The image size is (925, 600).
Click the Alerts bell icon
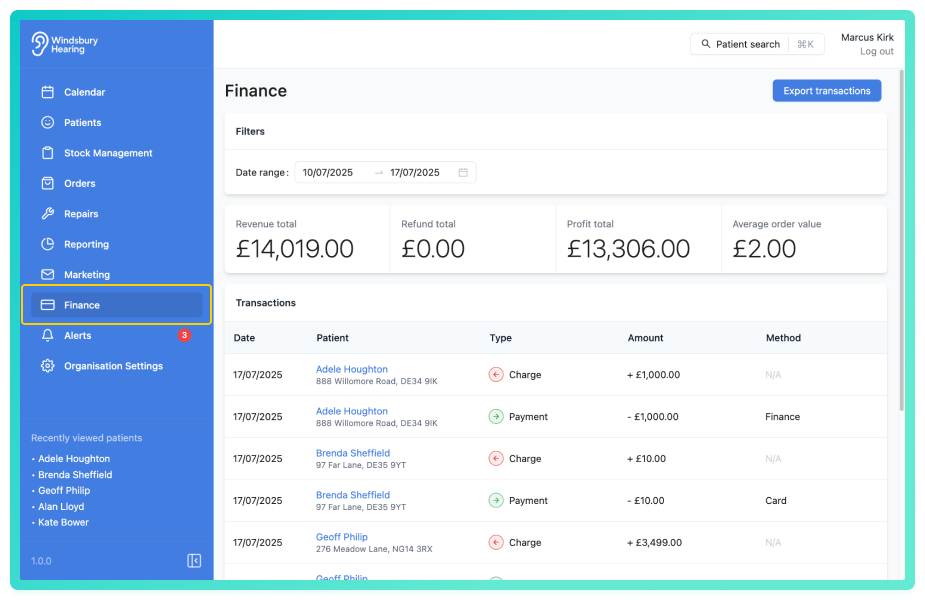click(48, 335)
